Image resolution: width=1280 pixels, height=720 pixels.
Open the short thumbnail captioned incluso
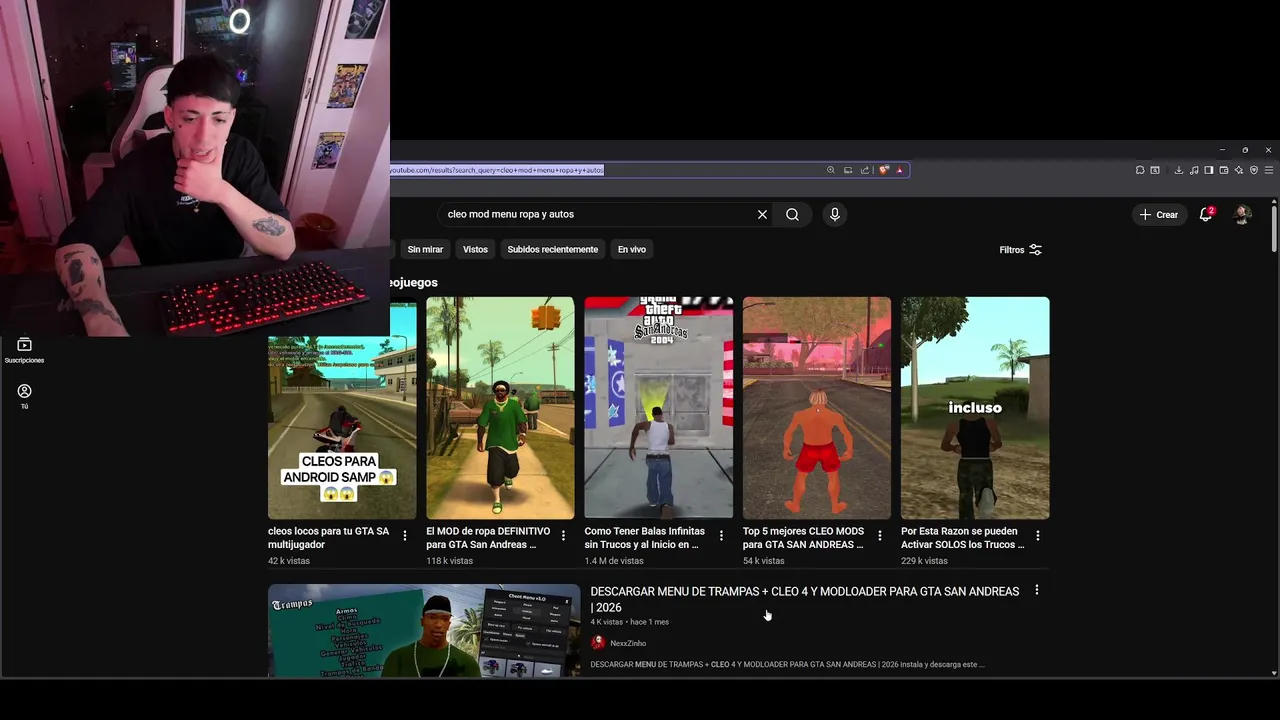click(975, 408)
